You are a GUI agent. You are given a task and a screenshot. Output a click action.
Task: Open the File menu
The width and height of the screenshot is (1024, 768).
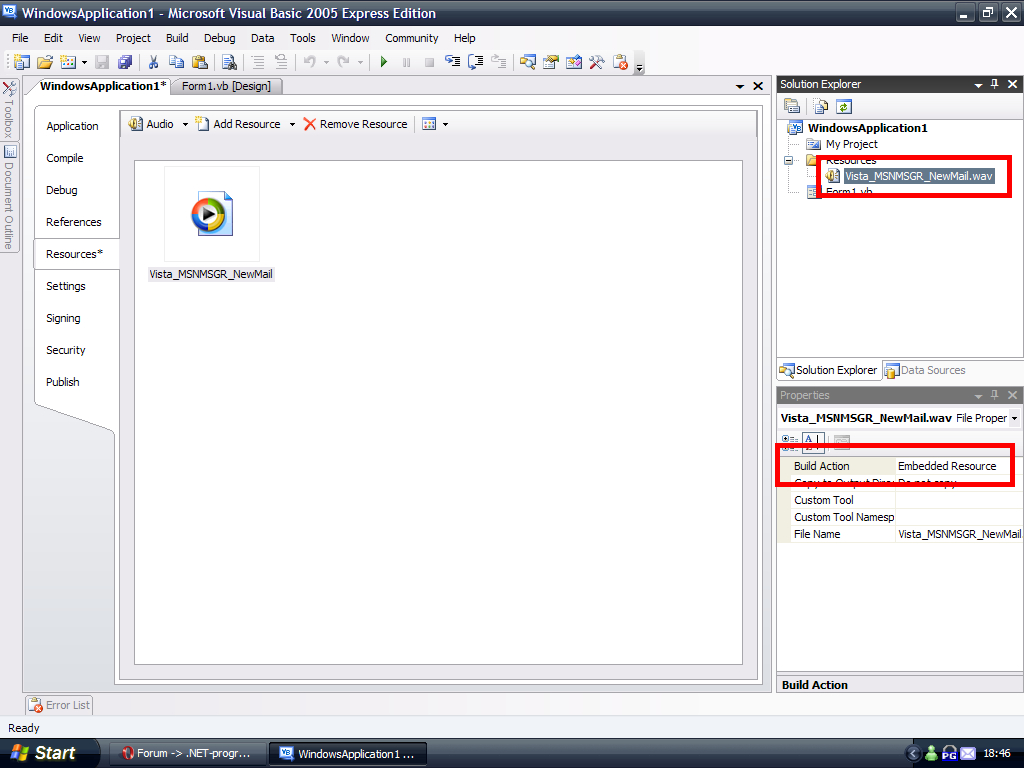pos(20,38)
